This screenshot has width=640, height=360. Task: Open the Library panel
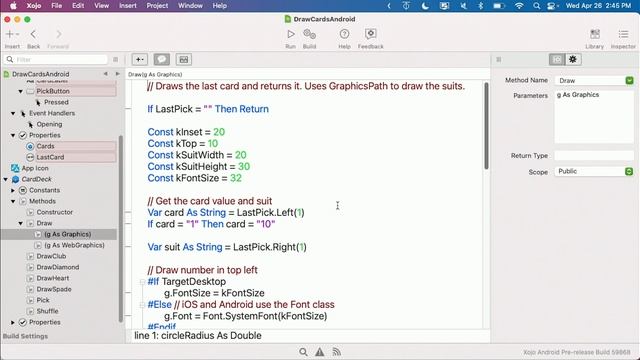595,34
